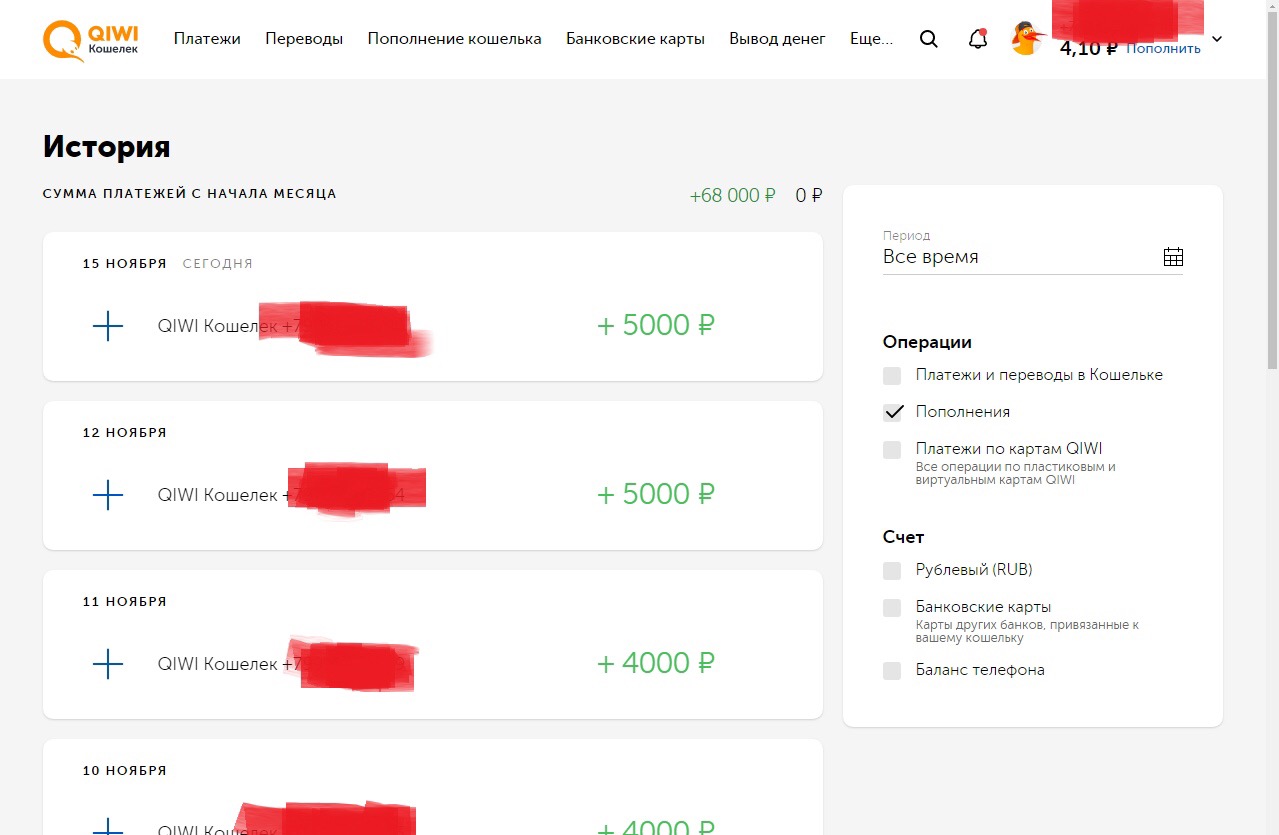Open the calendar icon in Период field
Viewport: 1279px width, 835px height.
1173,257
